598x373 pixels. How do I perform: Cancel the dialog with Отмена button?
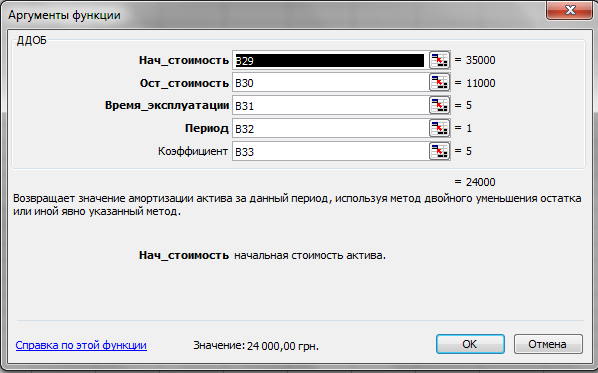(x=548, y=344)
